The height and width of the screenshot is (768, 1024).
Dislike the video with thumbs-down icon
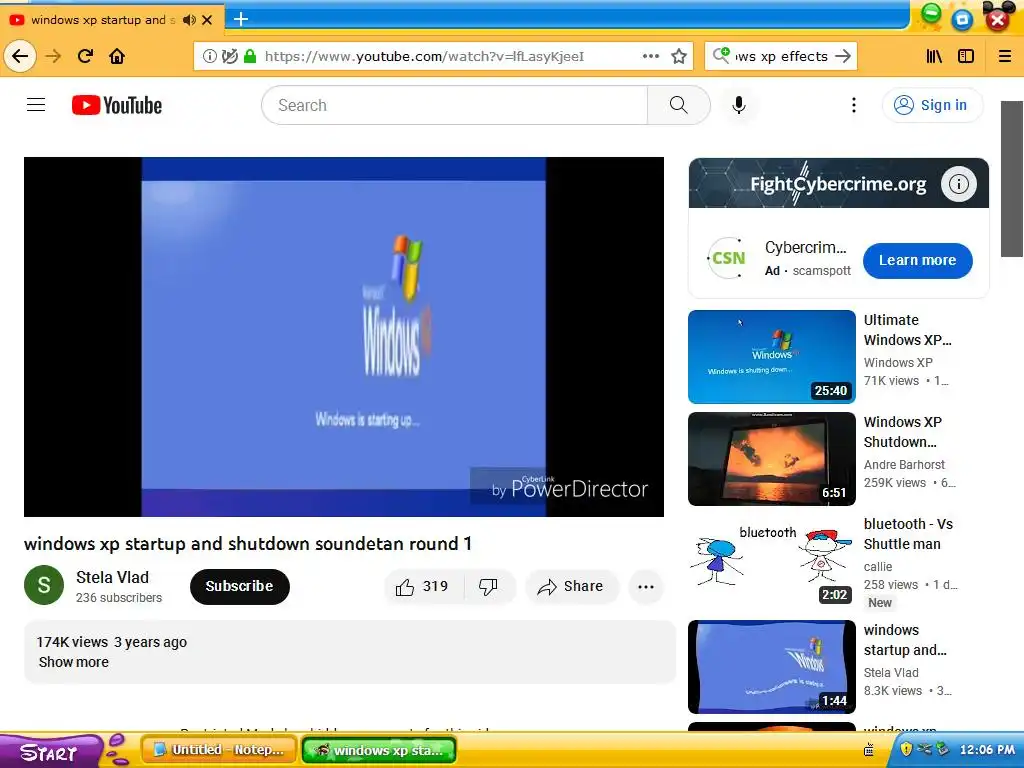[x=488, y=586]
